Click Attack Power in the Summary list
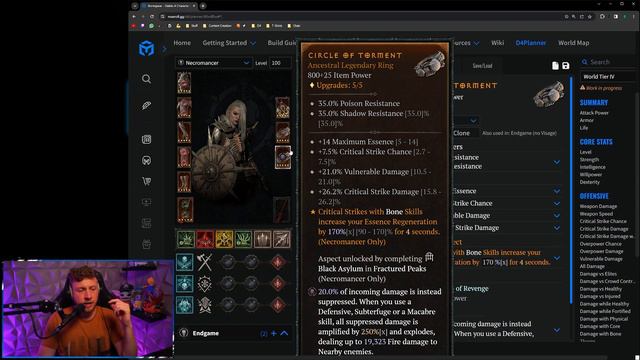This screenshot has height=360, width=640. tap(594, 113)
